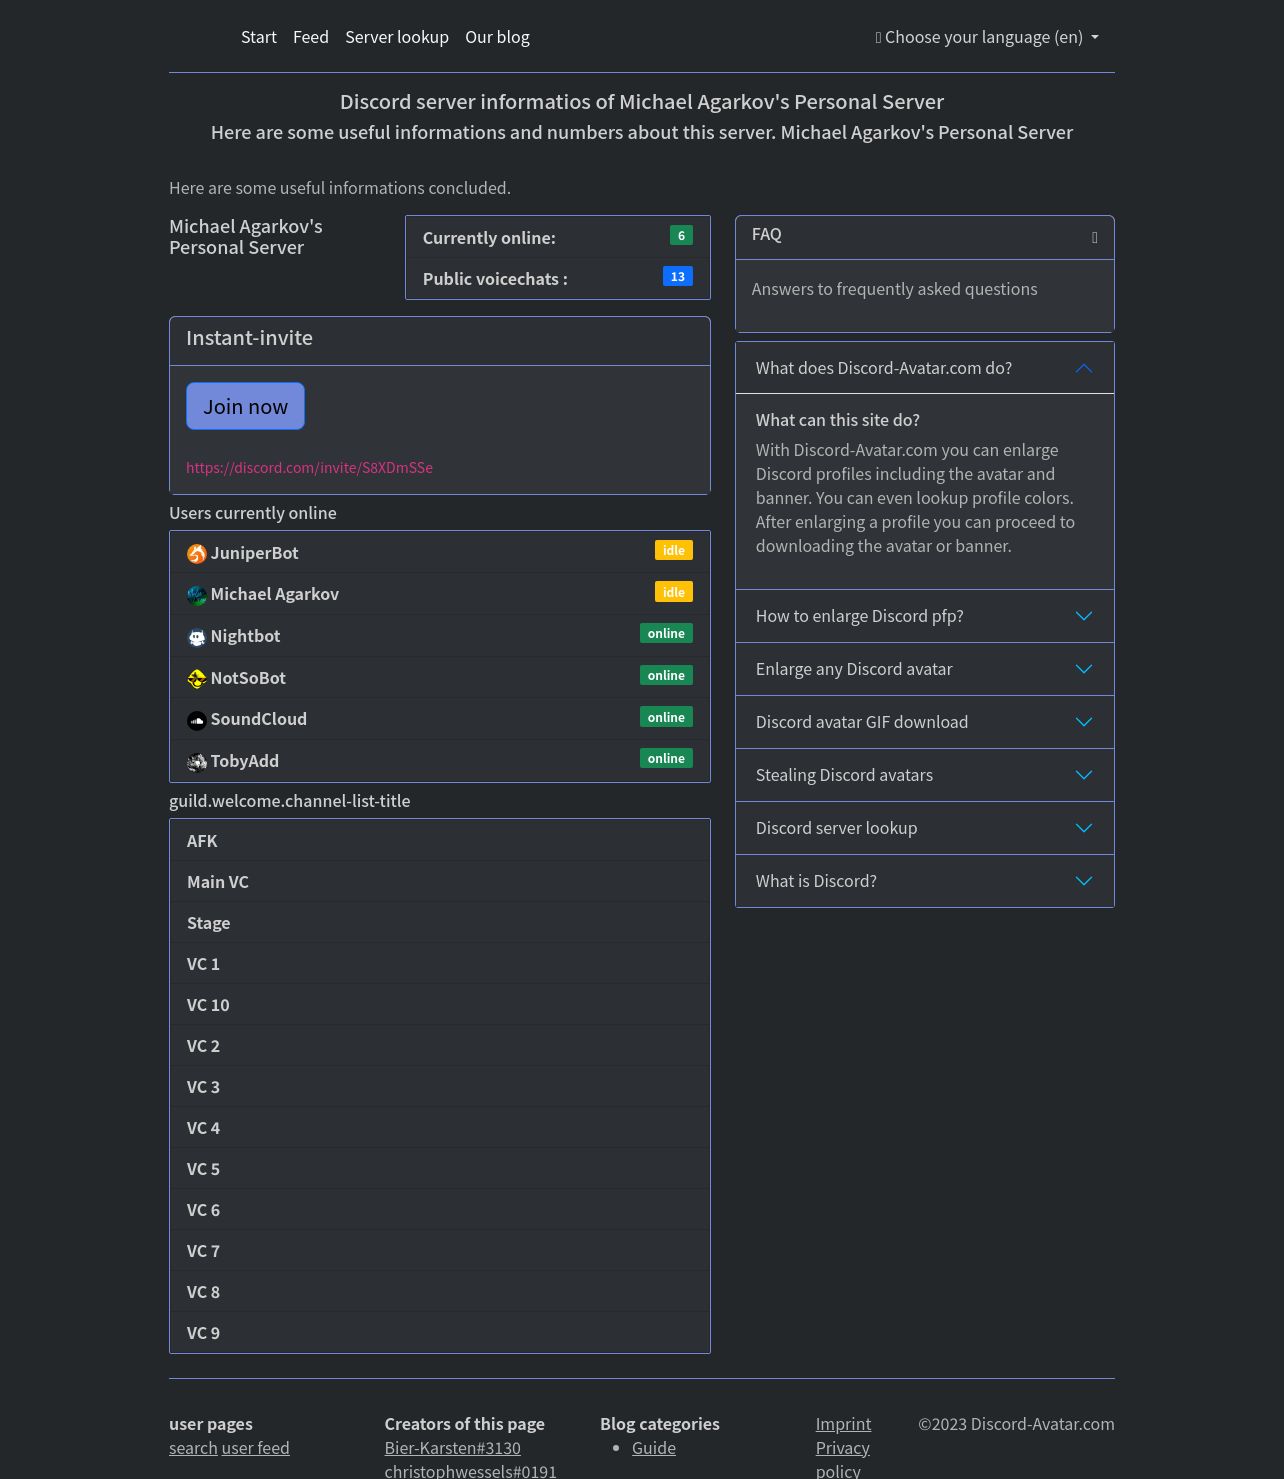Select the 'VC 8' channel row

click(440, 1292)
